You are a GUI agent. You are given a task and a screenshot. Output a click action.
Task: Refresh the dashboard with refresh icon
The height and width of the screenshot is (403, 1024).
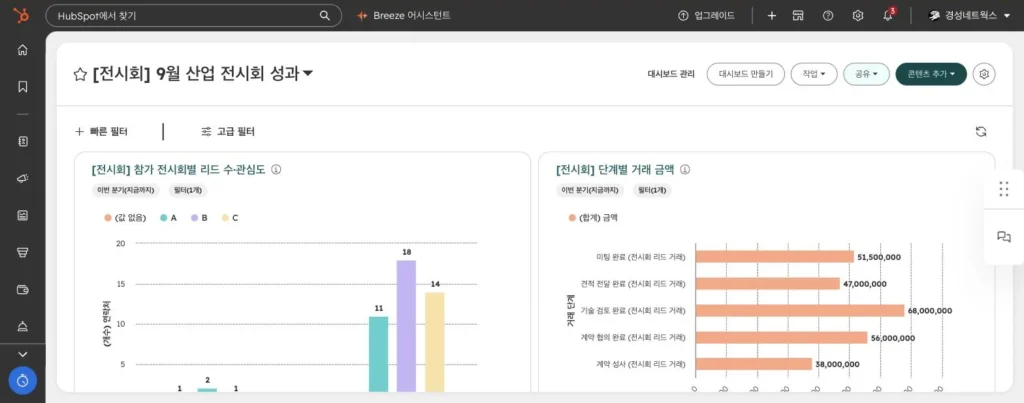coord(980,132)
